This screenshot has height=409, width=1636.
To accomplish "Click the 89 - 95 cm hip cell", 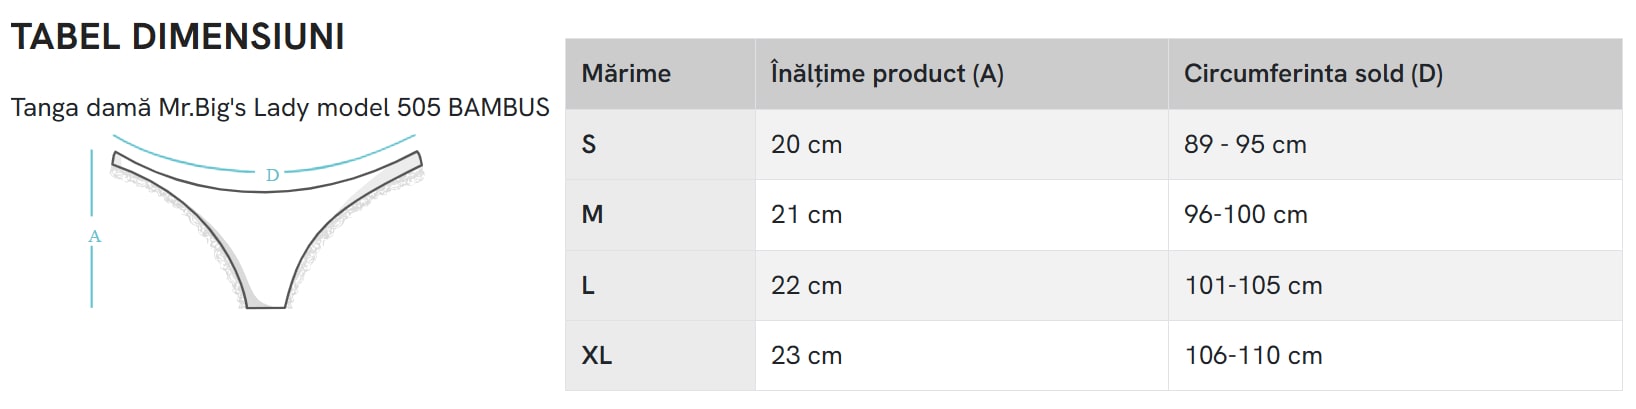I will click(x=1244, y=145).
